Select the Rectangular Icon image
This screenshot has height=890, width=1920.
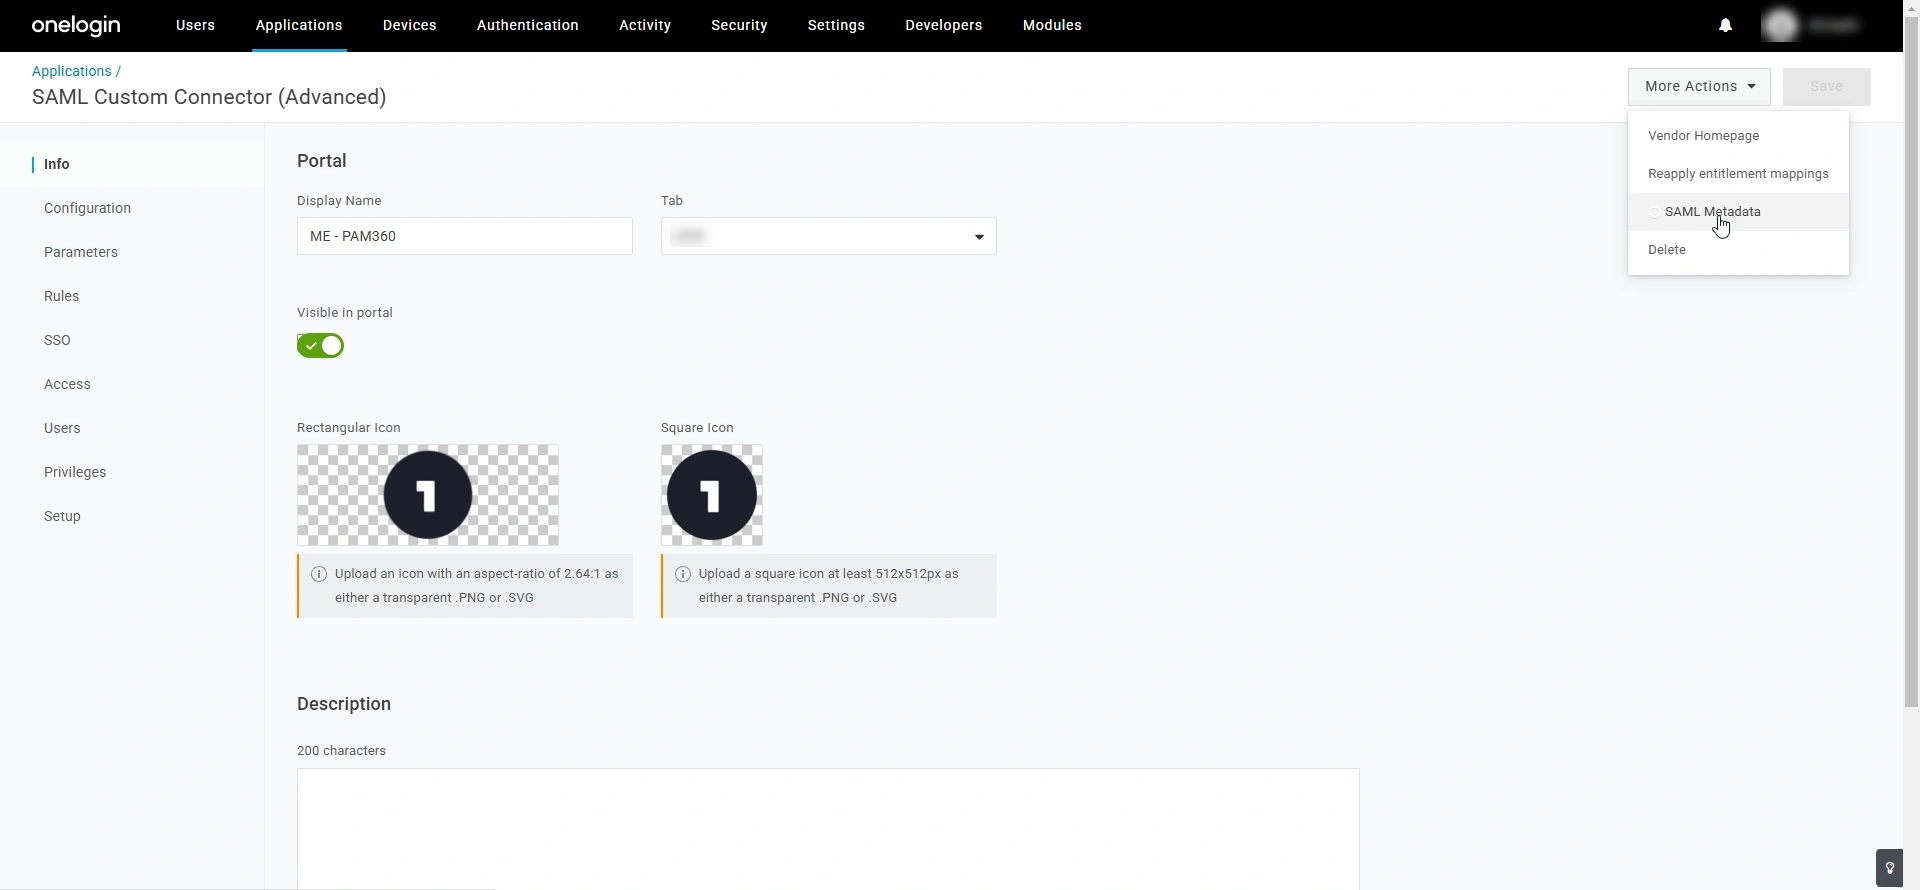428,495
